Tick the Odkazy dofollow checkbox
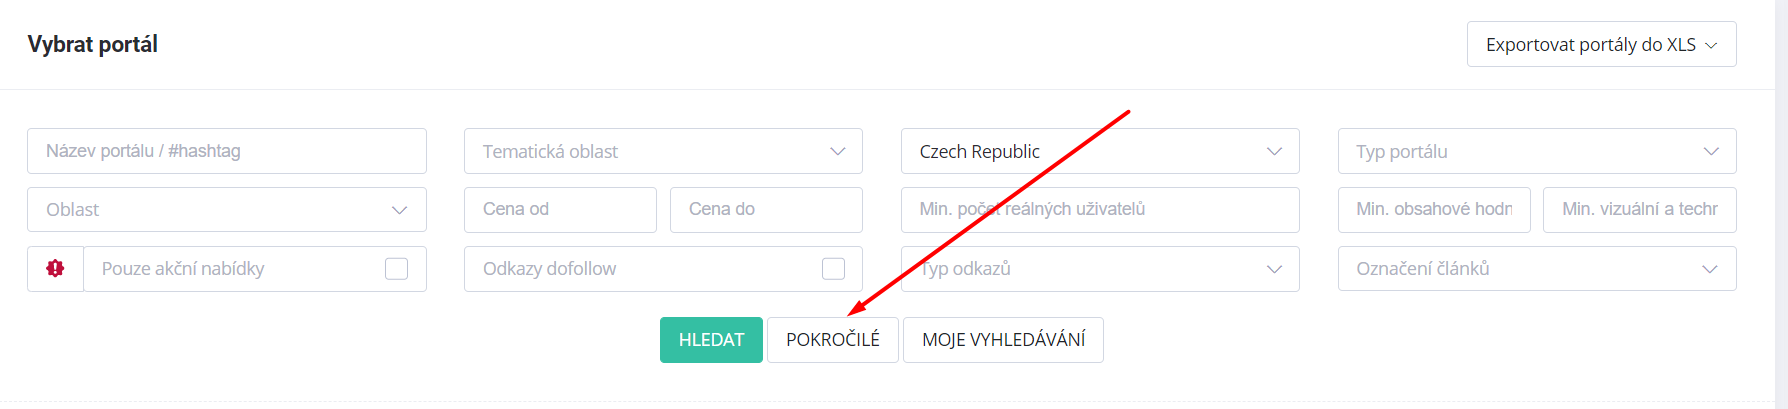 pos(833,268)
